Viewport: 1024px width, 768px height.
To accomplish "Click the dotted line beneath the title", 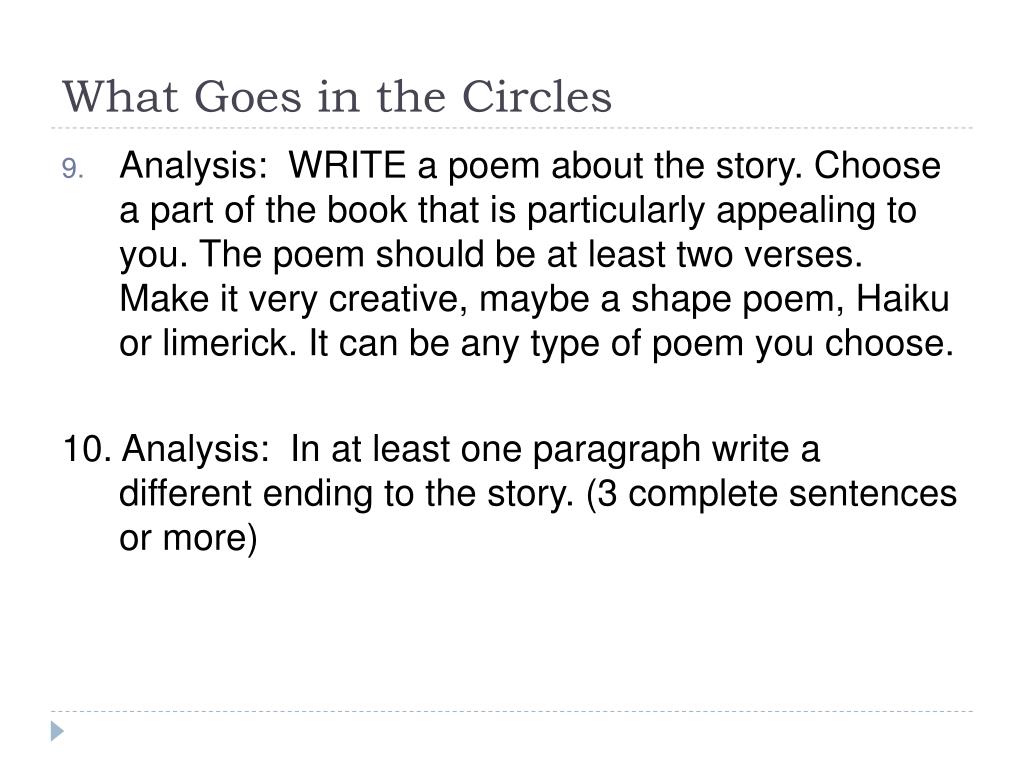I will [512, 128].
